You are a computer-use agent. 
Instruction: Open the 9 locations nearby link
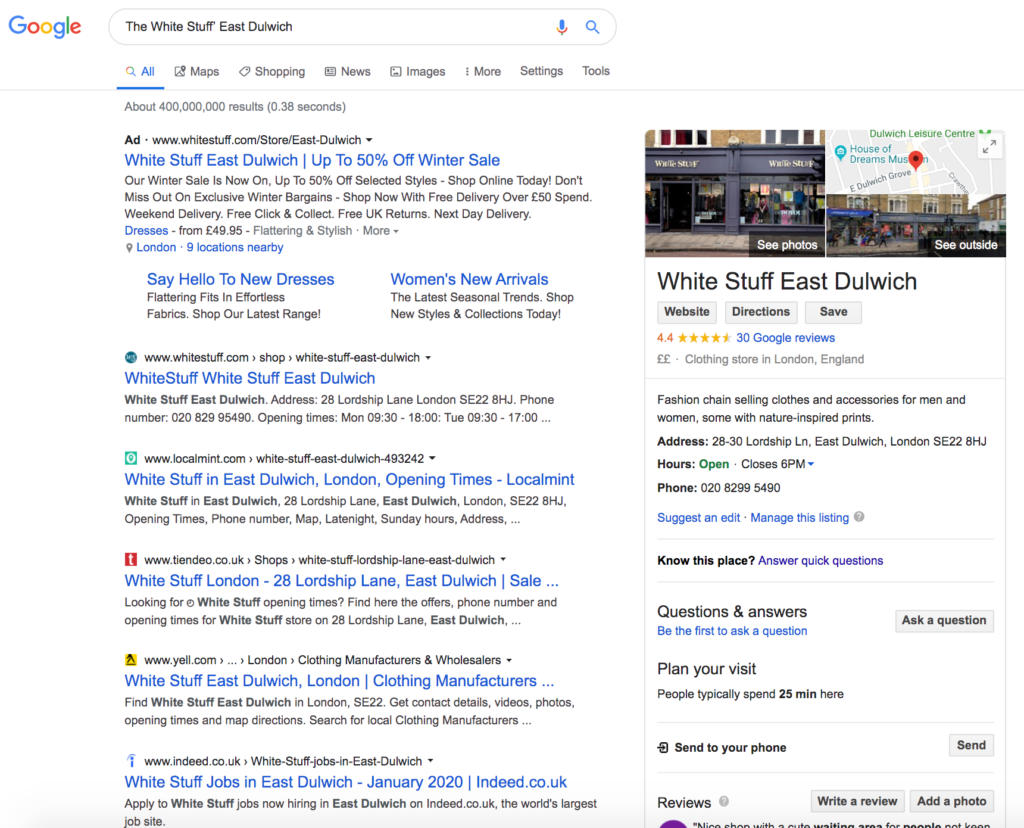235,247
